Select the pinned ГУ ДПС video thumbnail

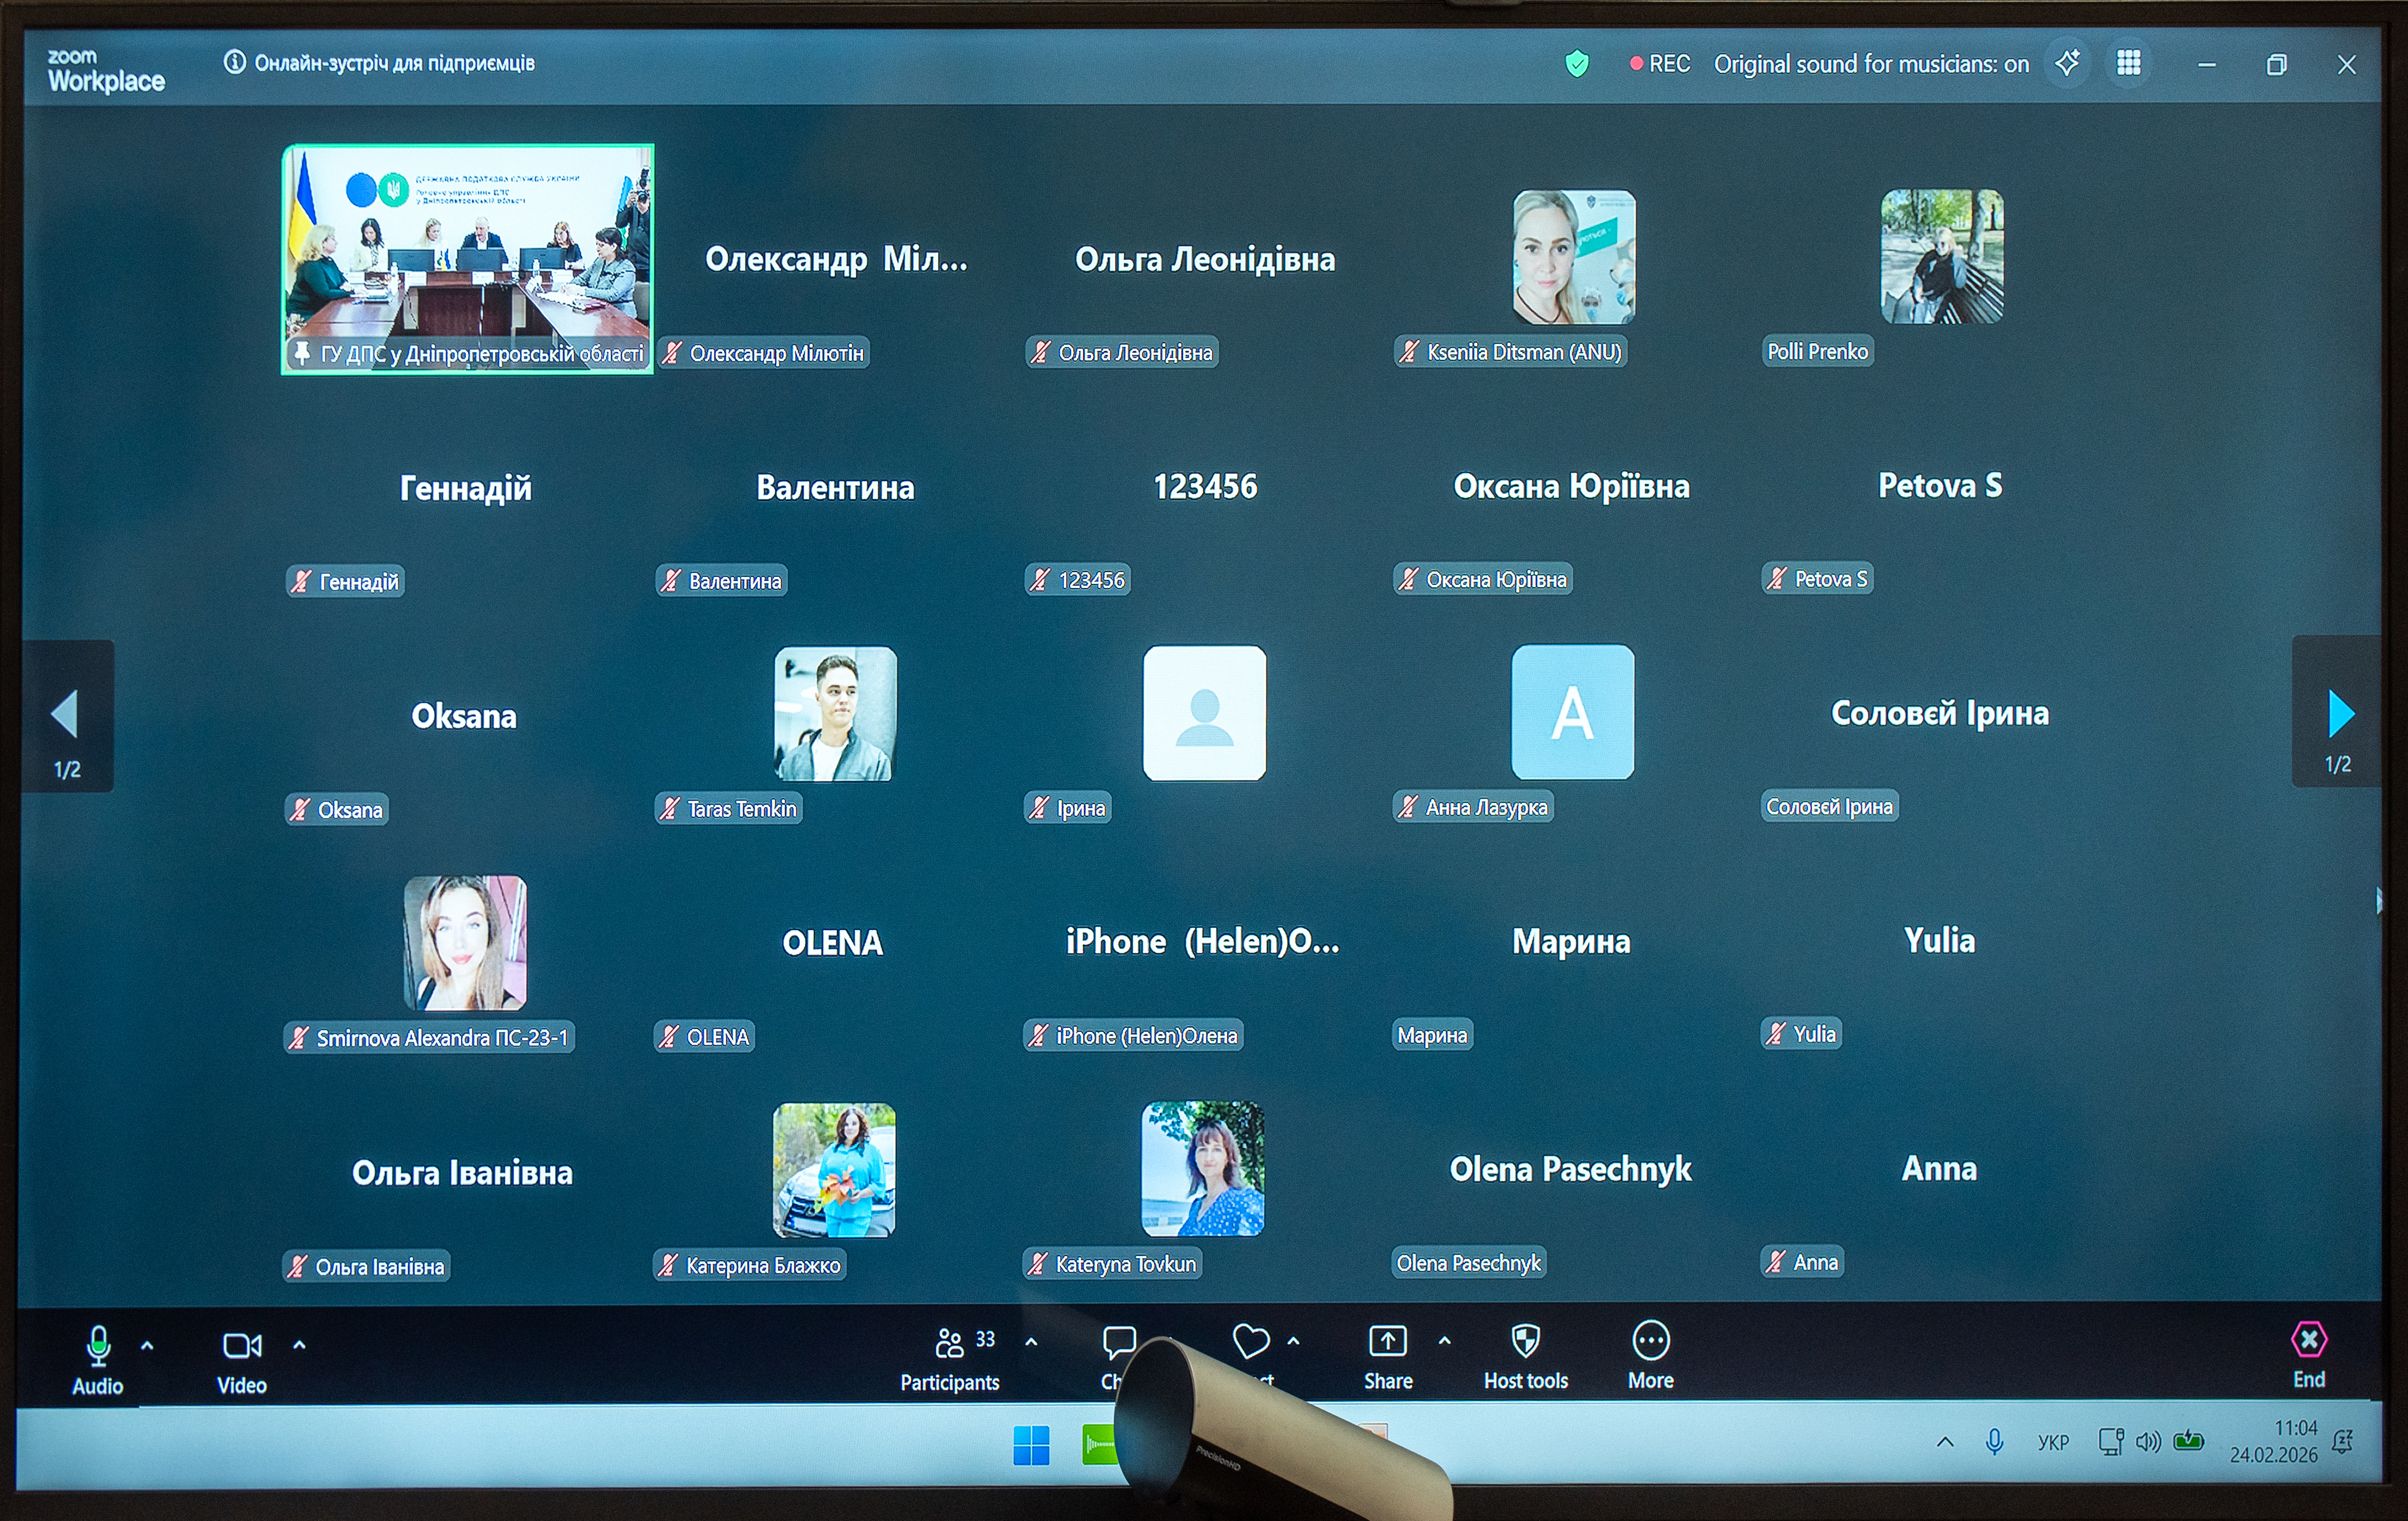468,258
